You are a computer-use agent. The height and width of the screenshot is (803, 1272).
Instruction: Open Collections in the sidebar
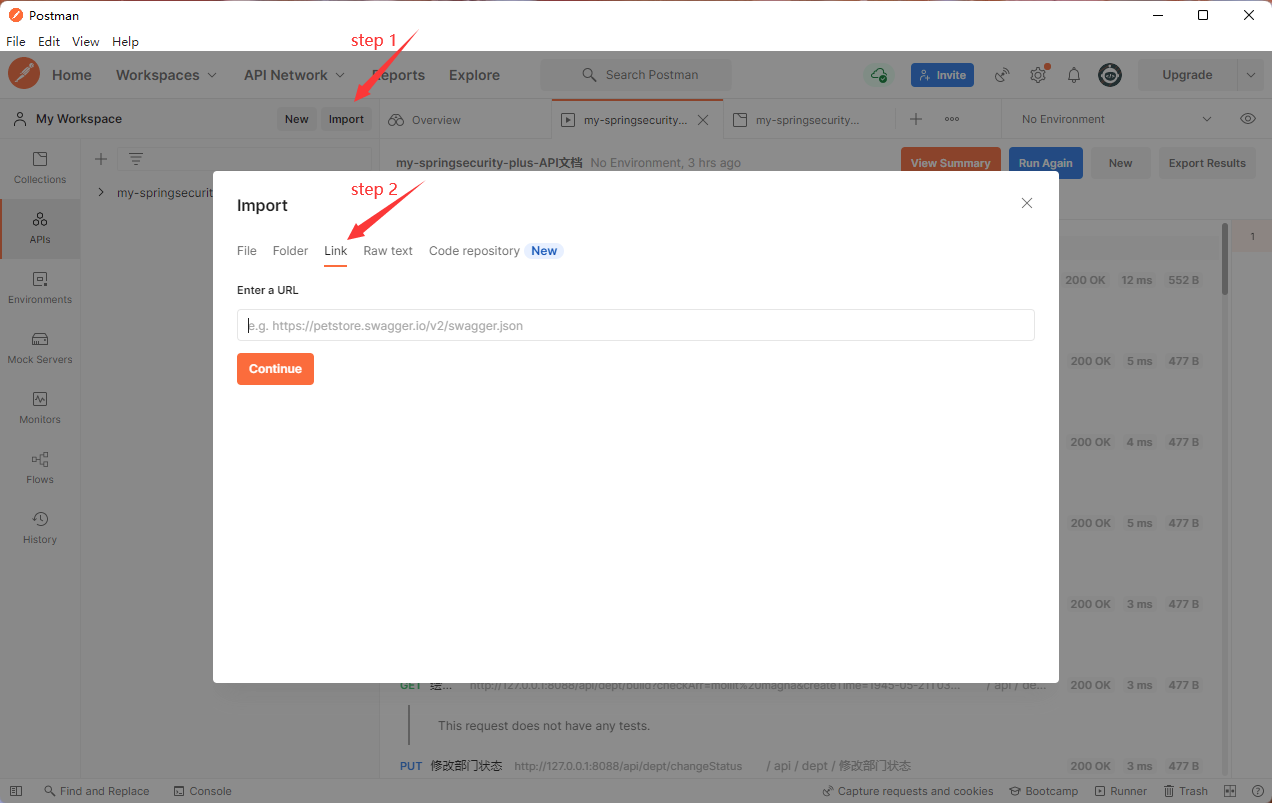pyautogui.click(x=40, y=168)
